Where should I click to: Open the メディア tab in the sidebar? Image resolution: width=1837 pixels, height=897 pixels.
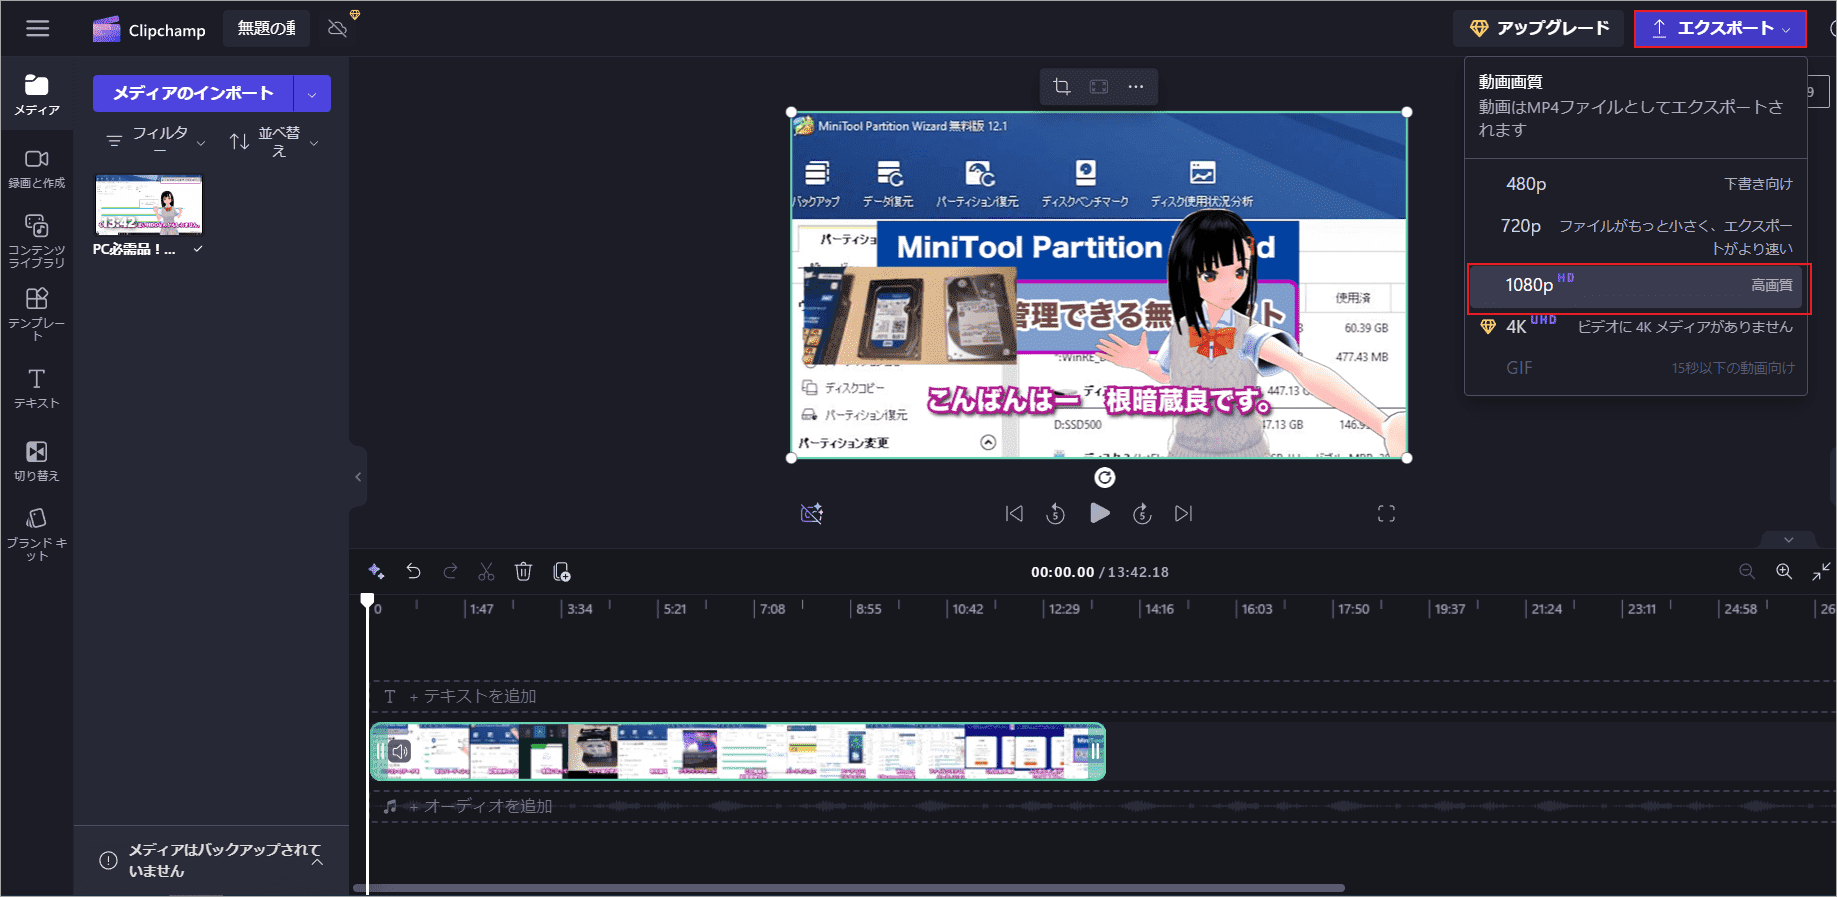click(x=37, y=95)
